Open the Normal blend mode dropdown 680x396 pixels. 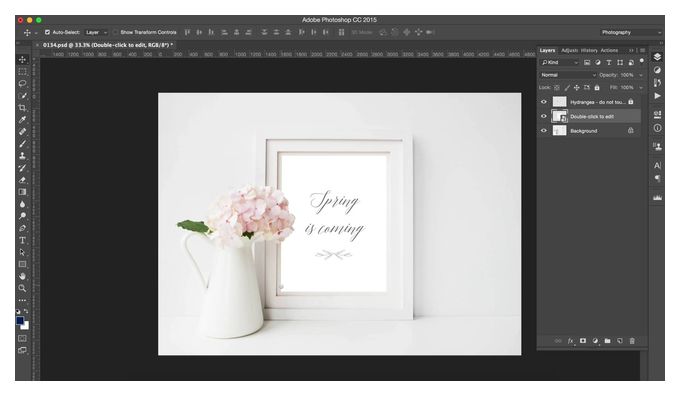568,75
